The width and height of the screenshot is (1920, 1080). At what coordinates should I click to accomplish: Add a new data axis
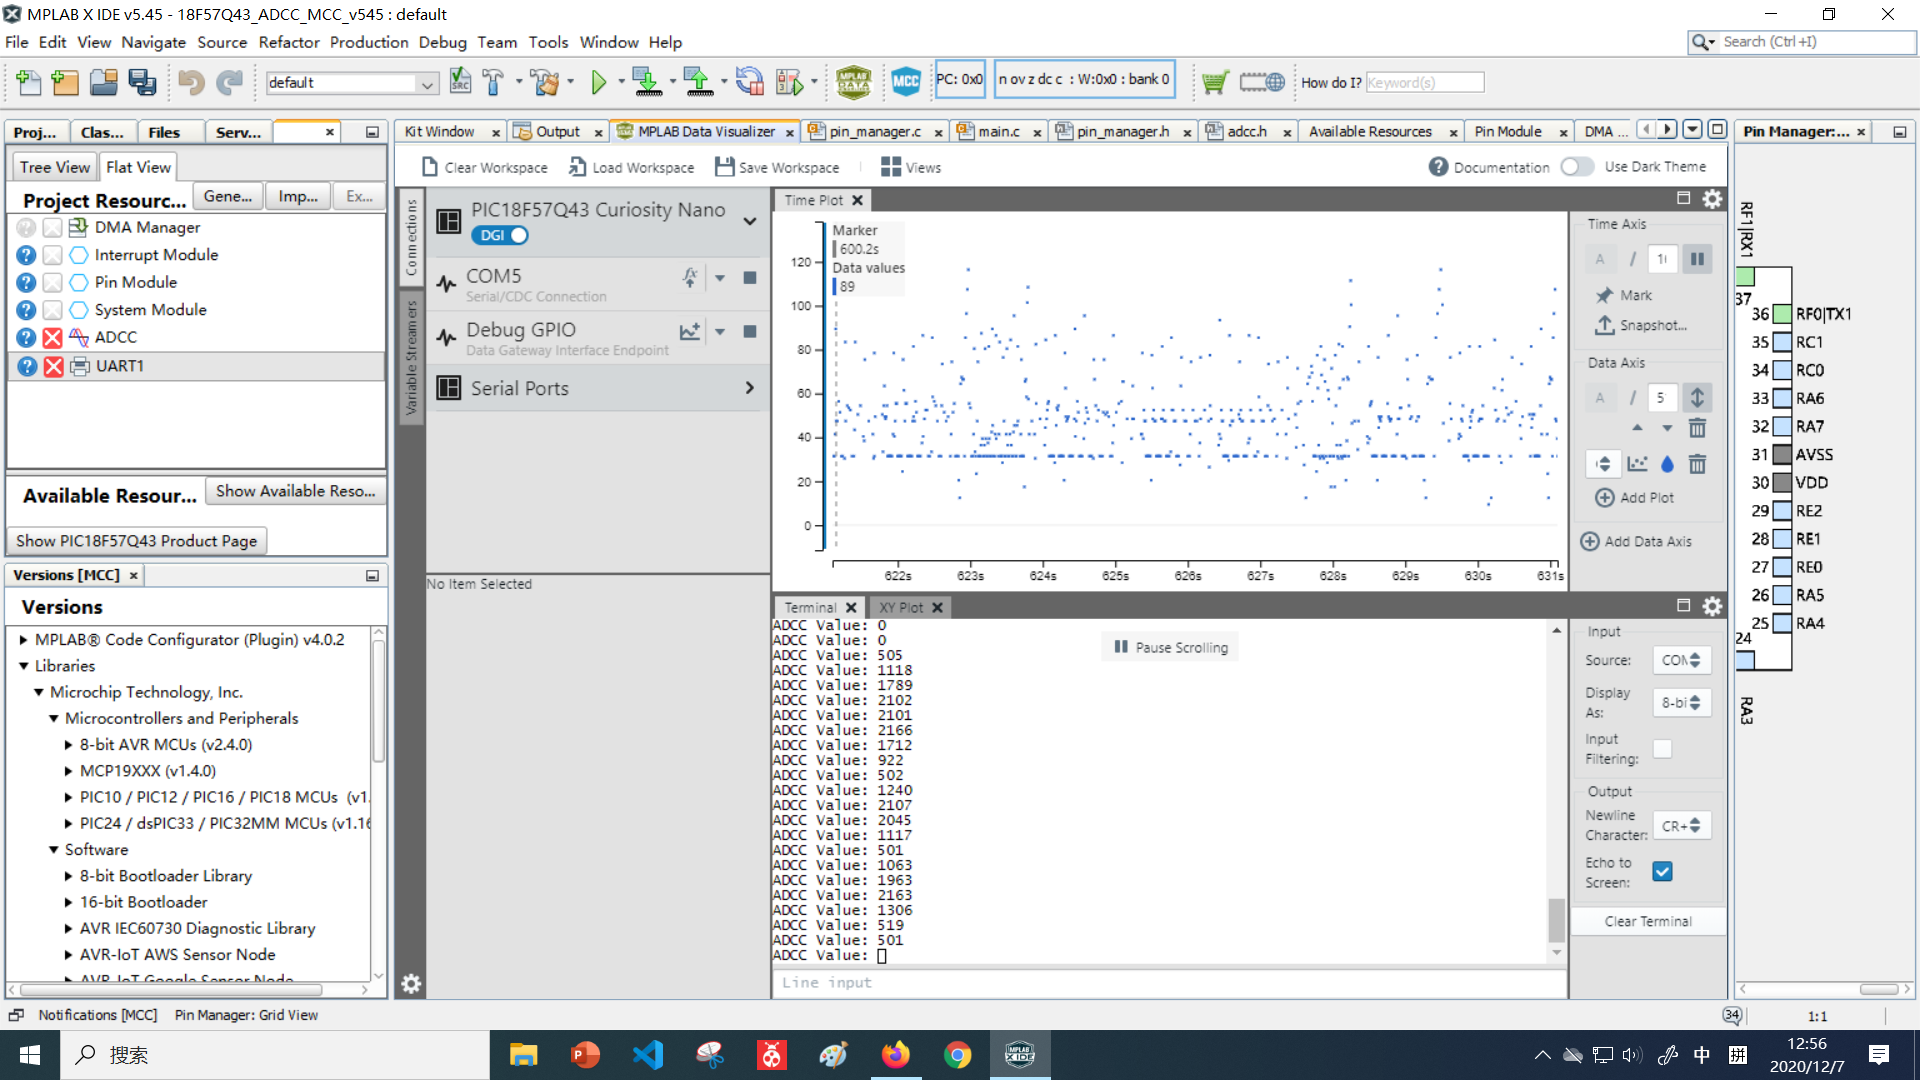[1636, 541]
